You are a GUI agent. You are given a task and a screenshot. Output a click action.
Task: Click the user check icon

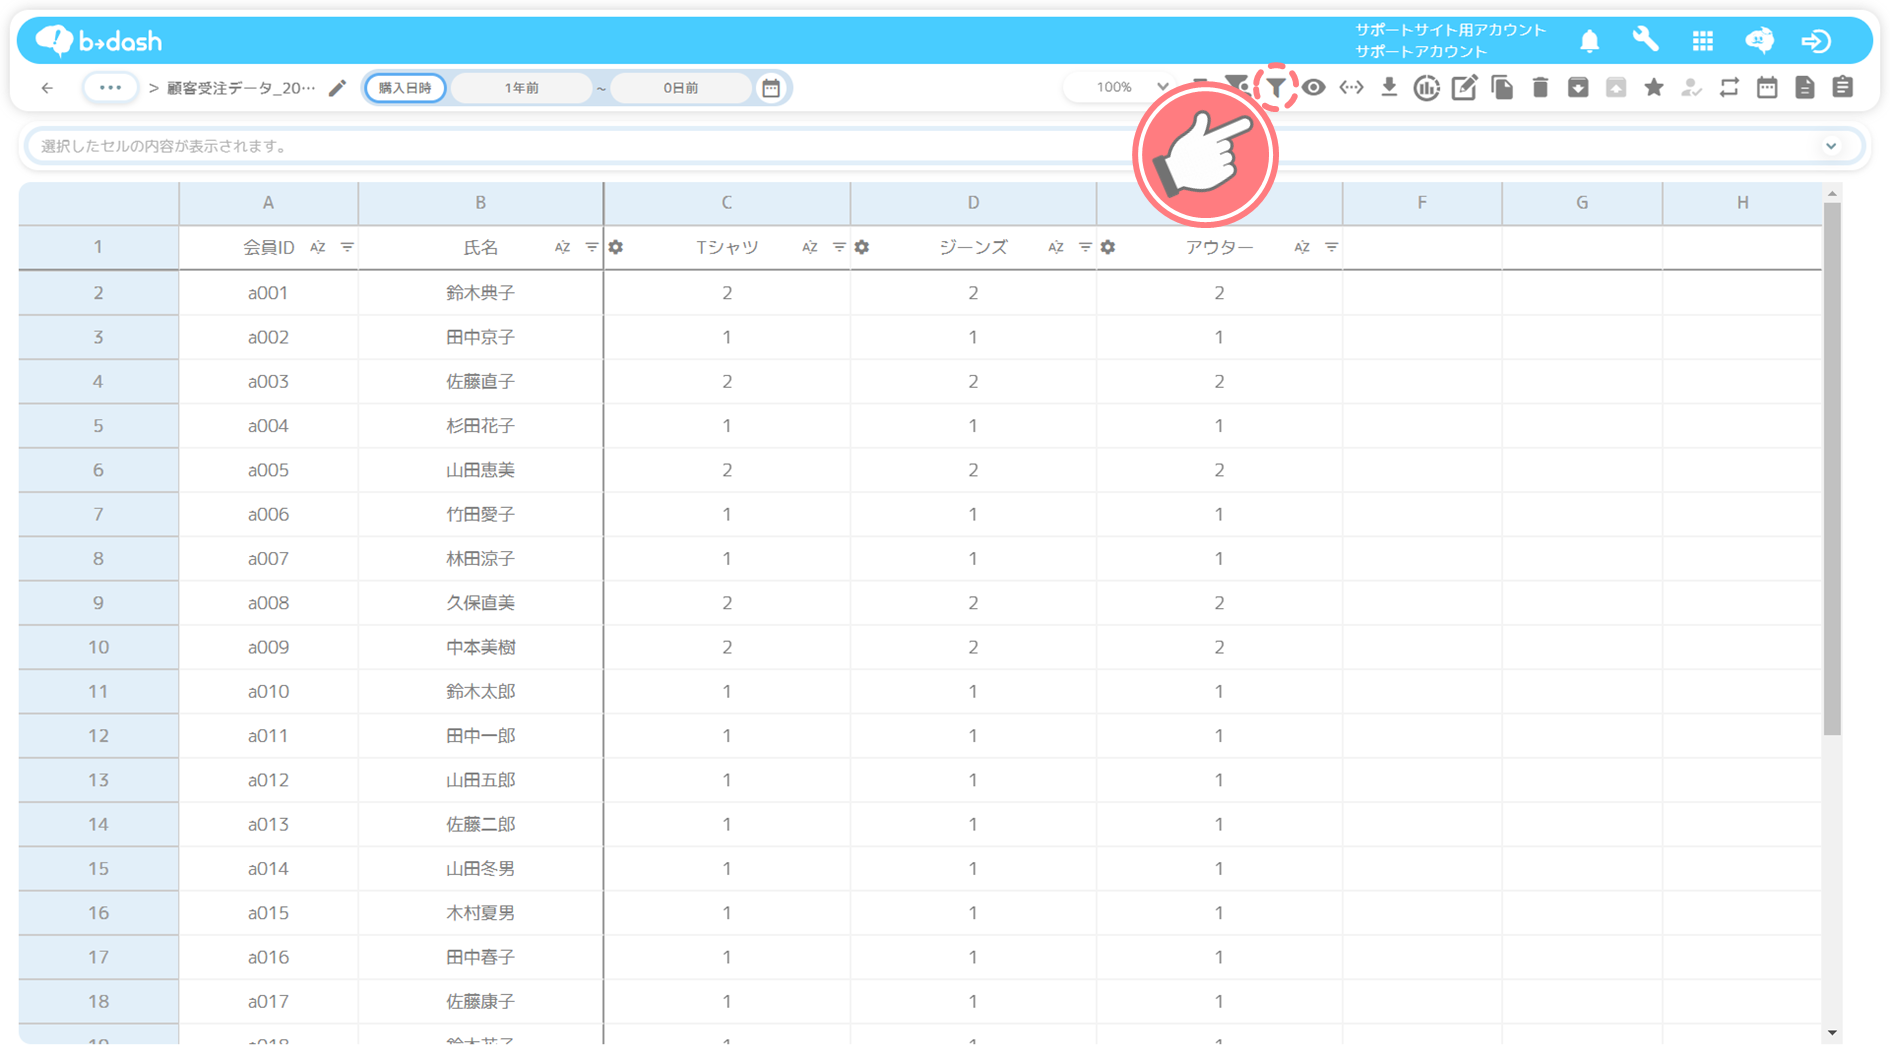(1691, 88)
